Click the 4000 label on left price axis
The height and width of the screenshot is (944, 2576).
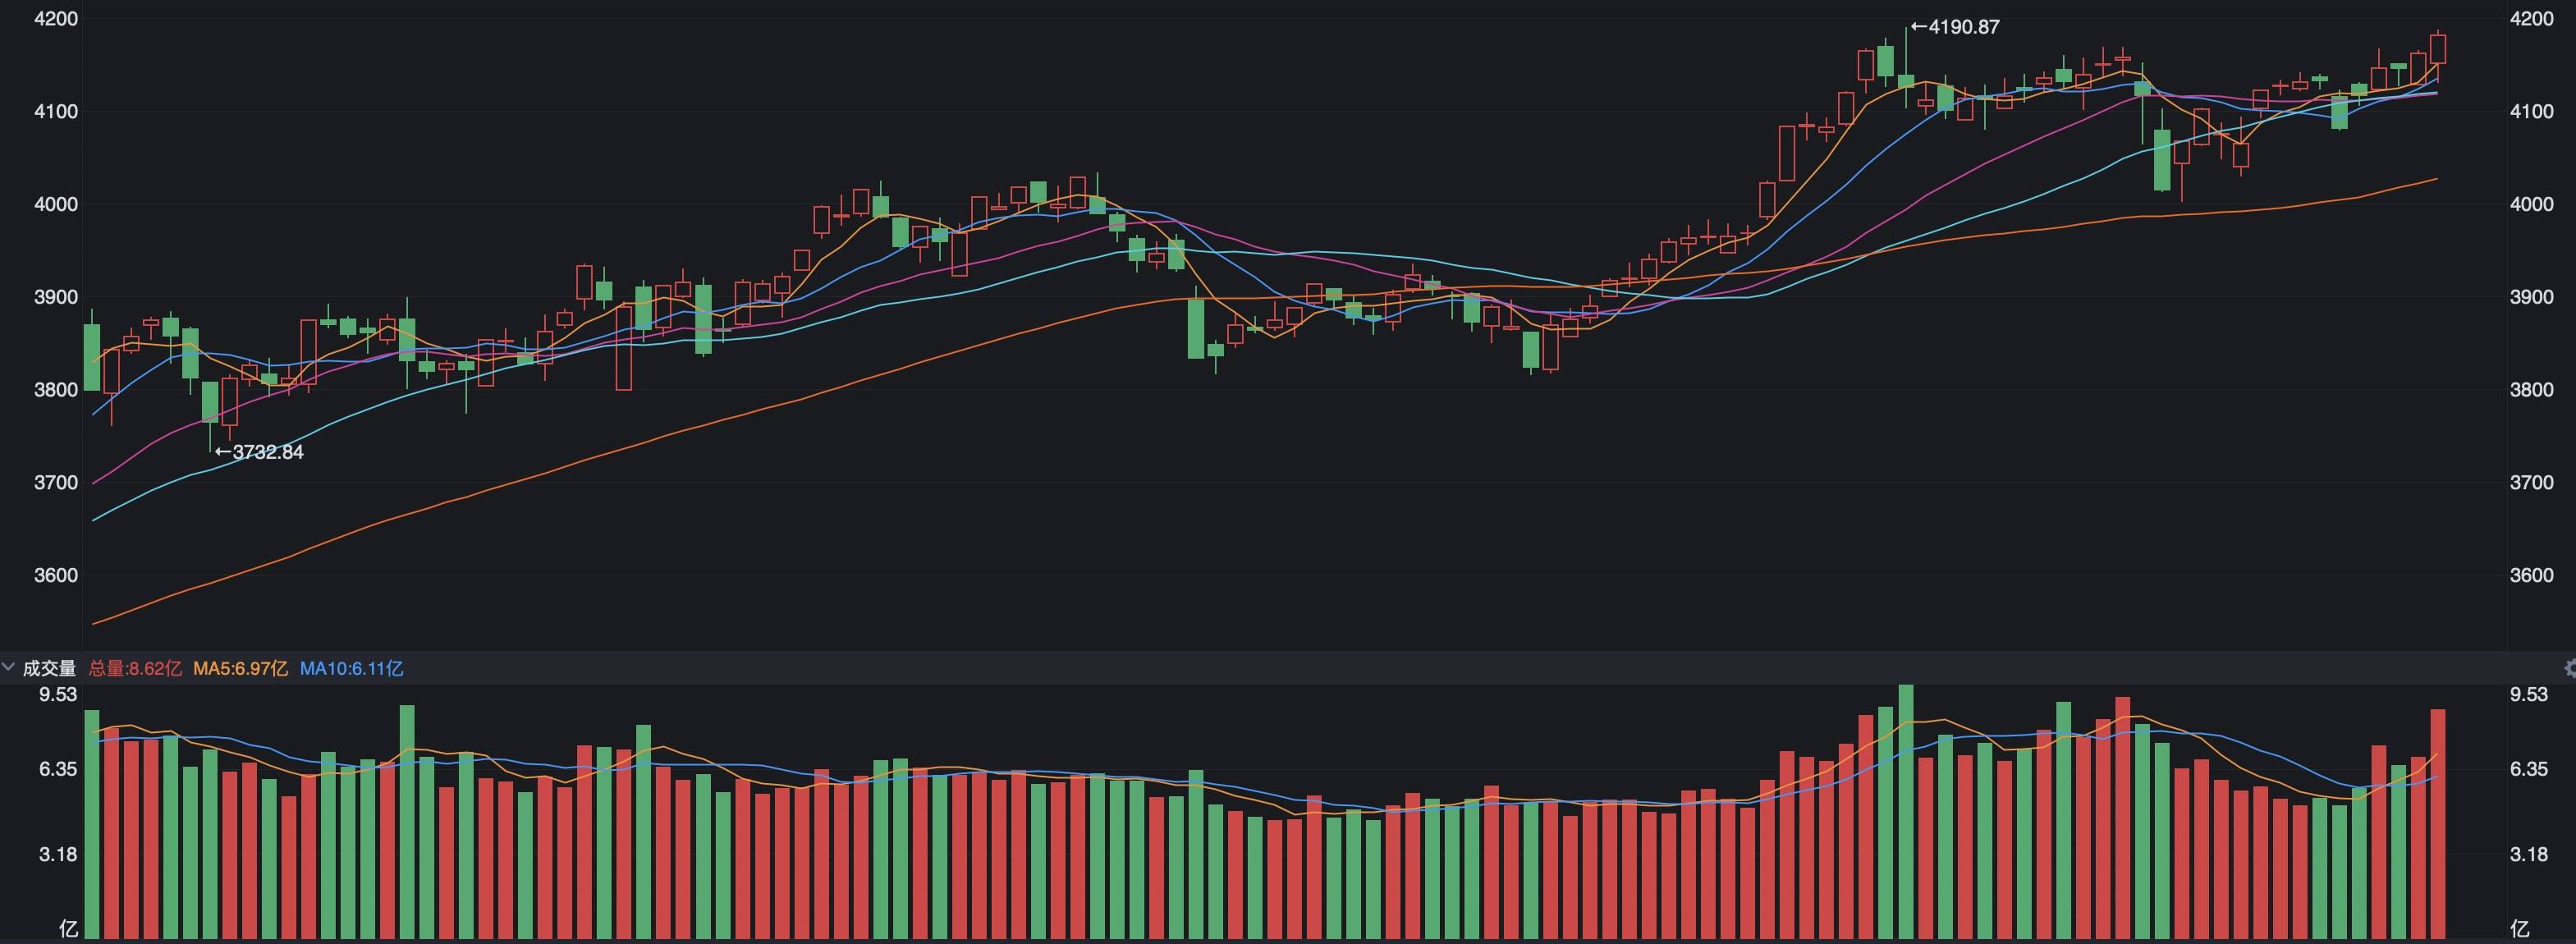[56, 204]
